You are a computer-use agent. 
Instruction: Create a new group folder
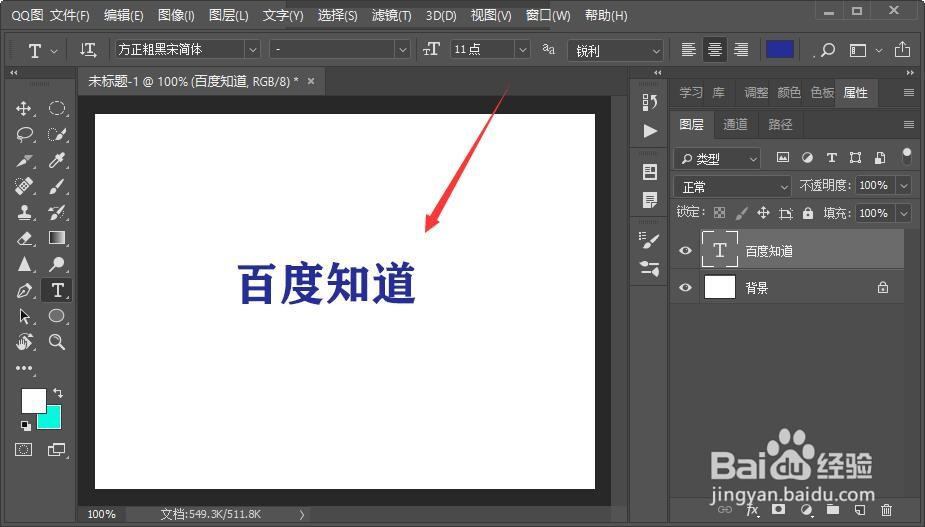coord(832,510)
